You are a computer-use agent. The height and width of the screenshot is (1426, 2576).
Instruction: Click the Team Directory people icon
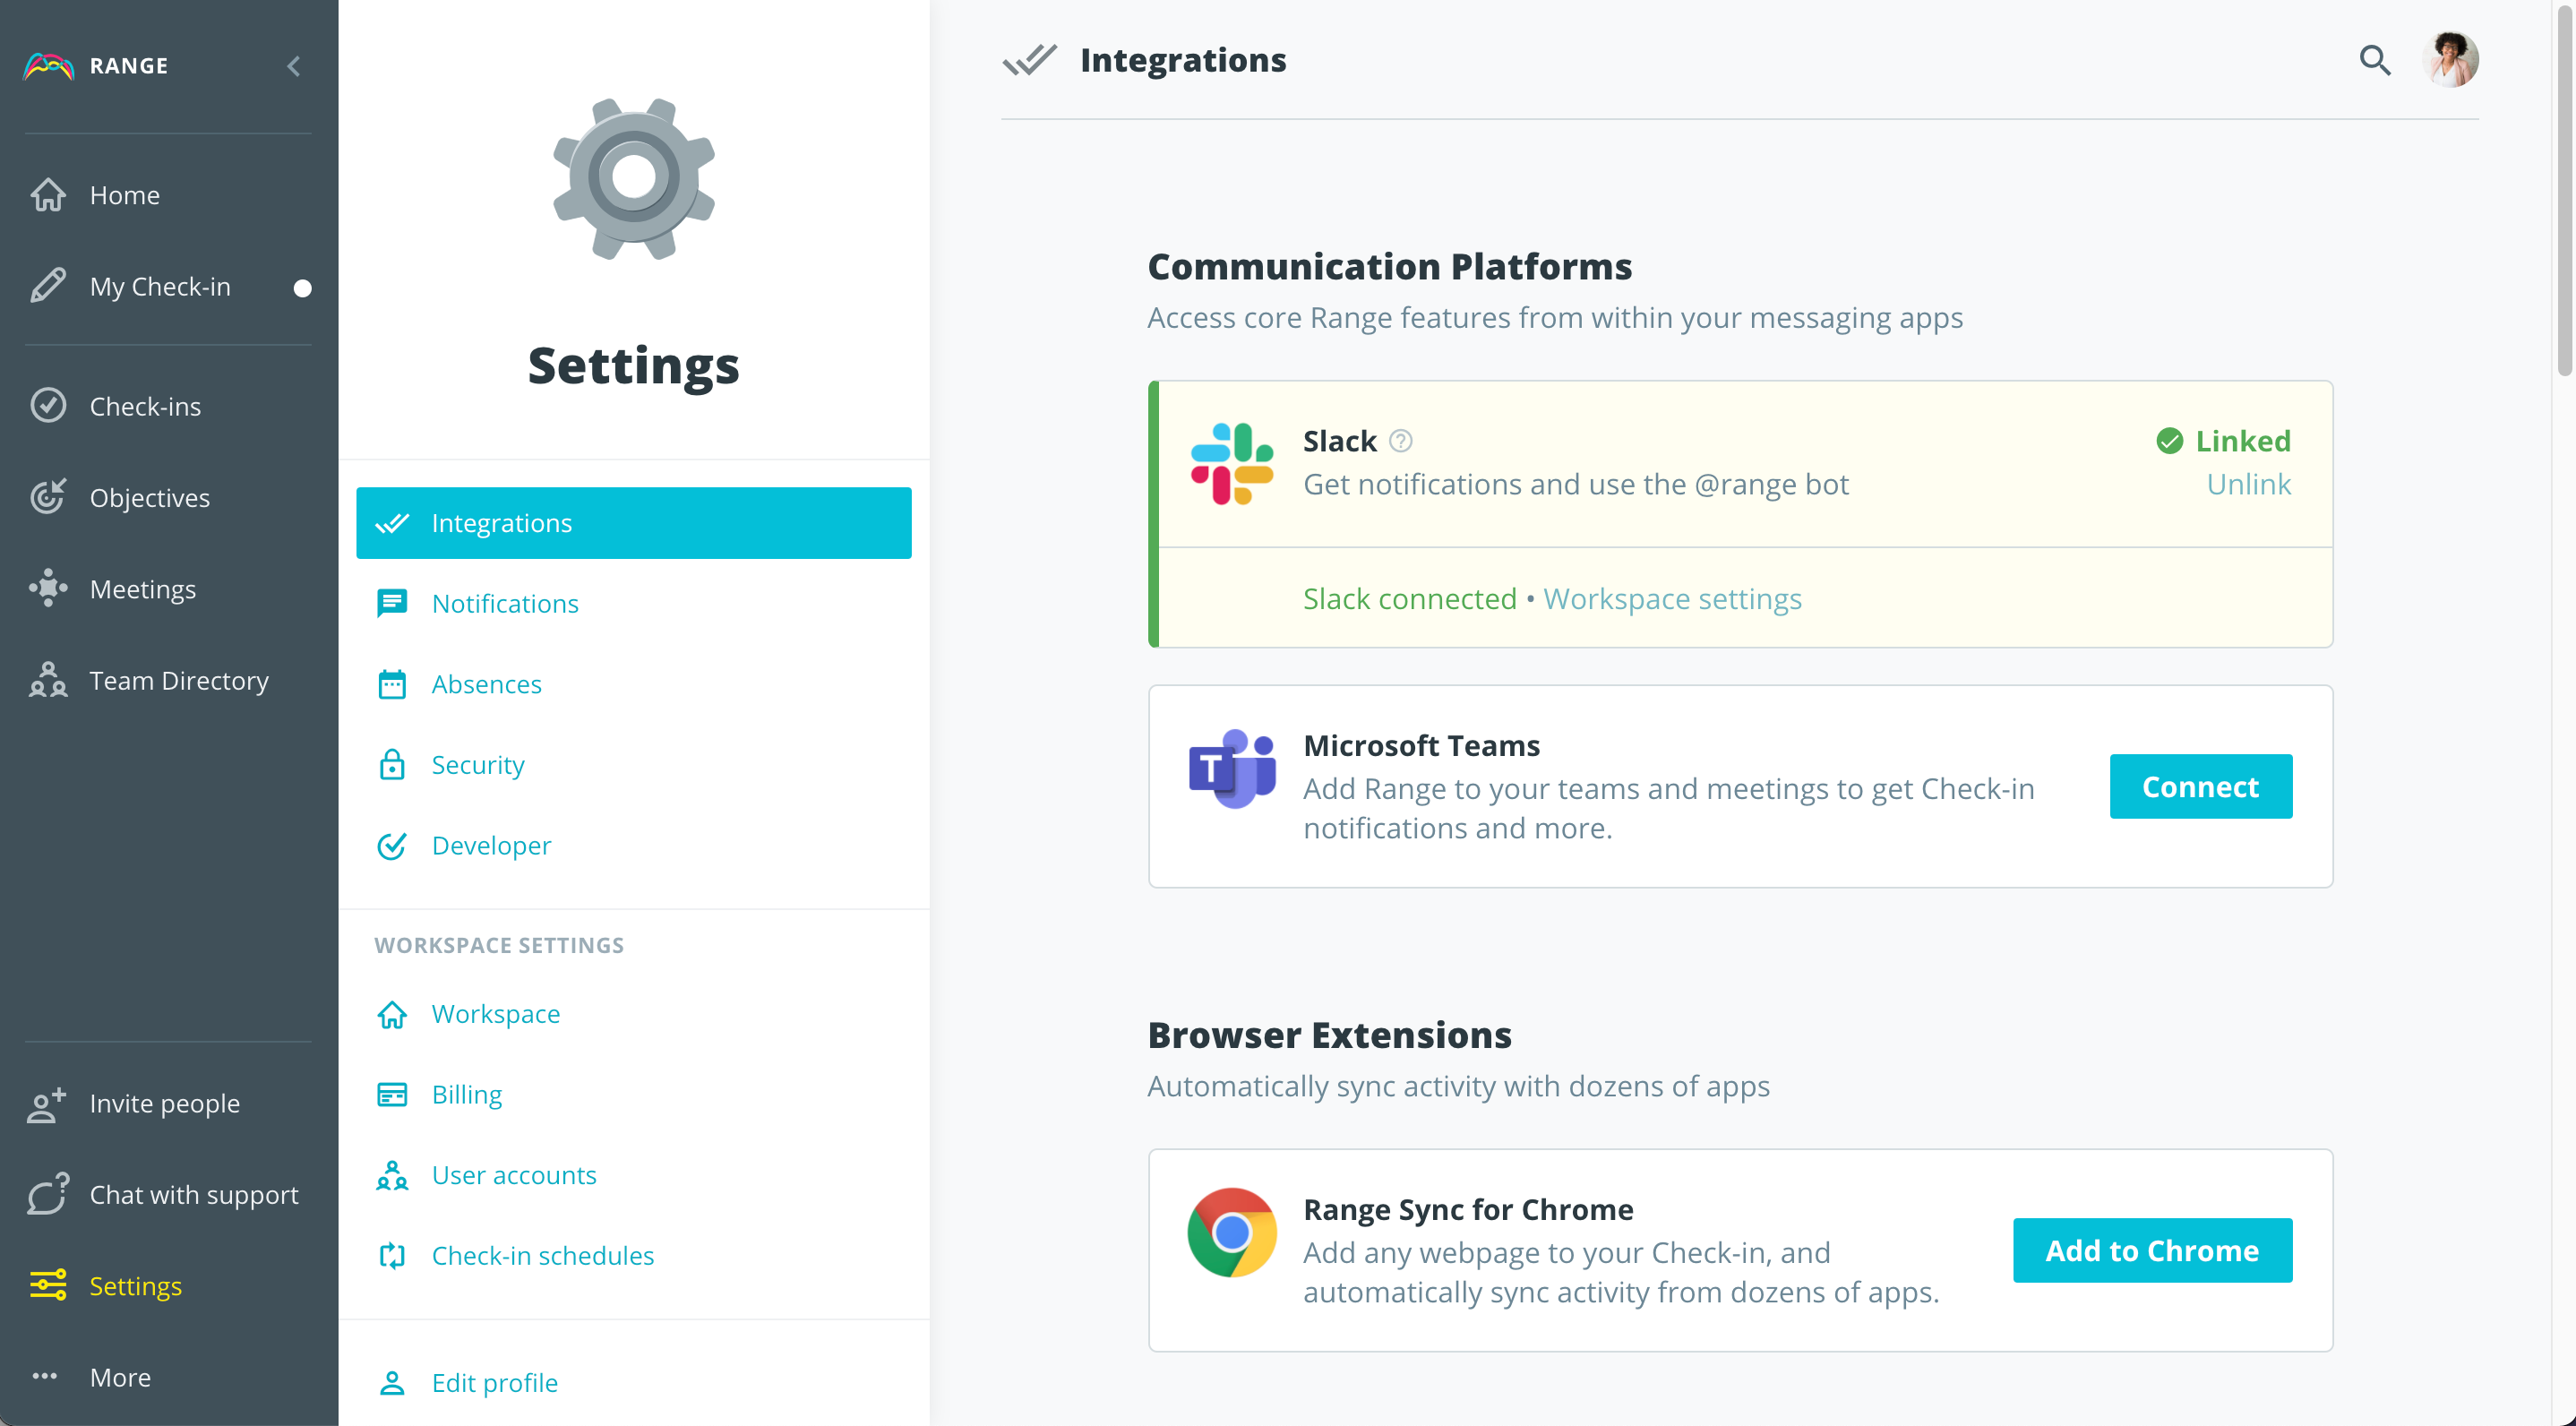(48, 680)
